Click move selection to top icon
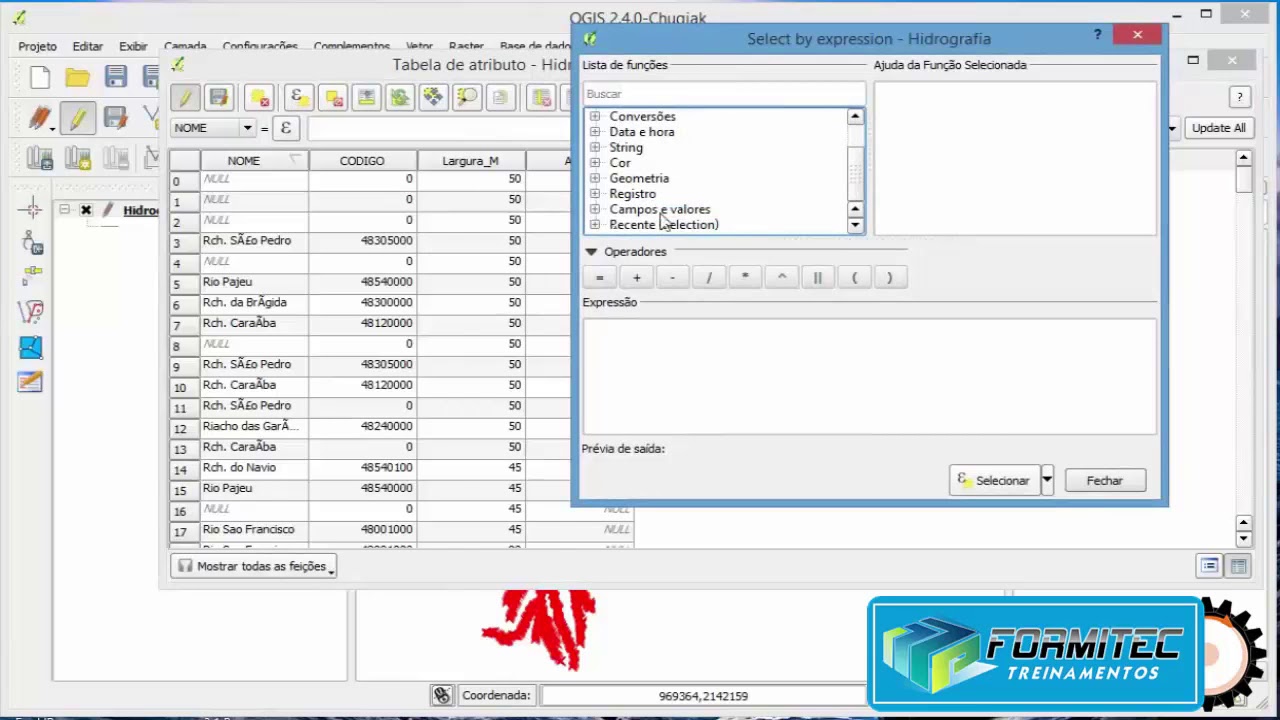The width and height of the screenshot is (1280, 720). point(366,97)
